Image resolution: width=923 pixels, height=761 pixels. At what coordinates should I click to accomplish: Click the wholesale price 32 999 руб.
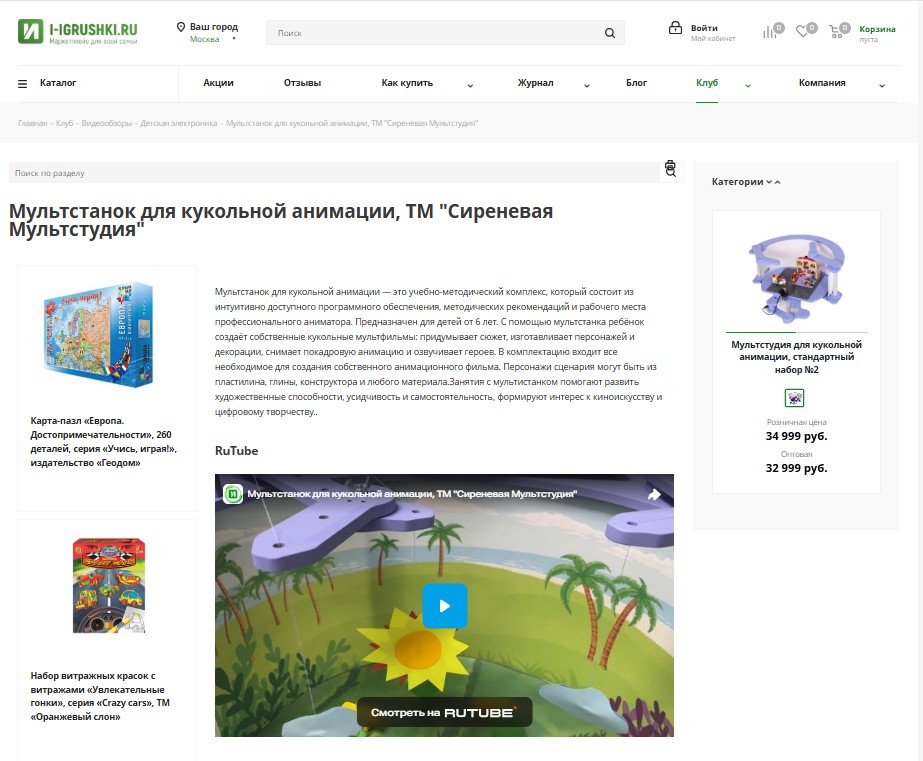(x=796, y=468)
